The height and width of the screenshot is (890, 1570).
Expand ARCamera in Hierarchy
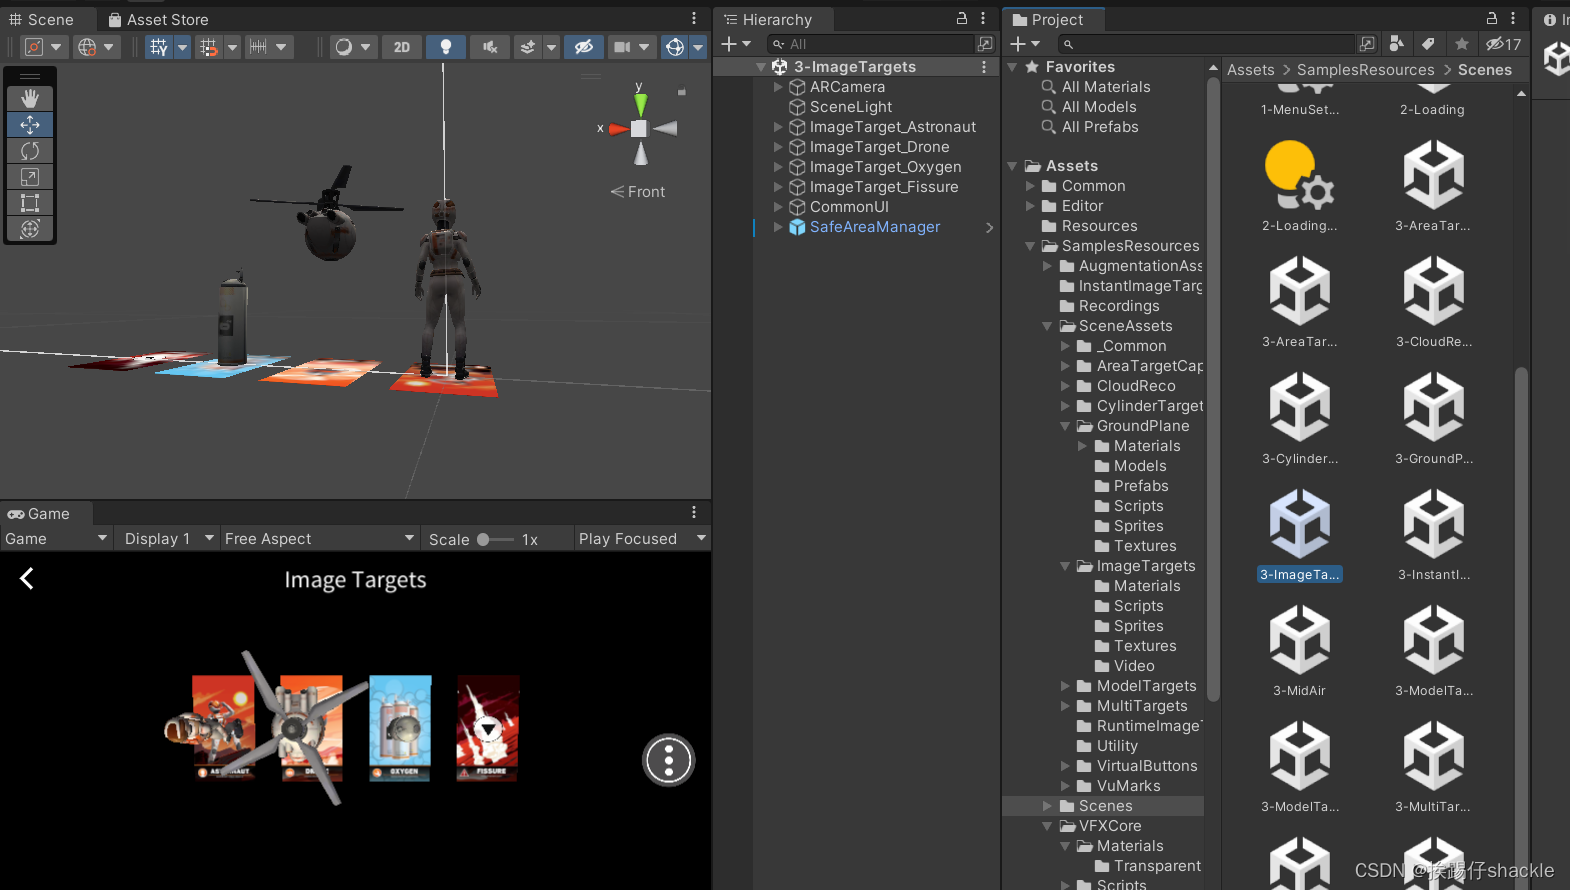778,87
